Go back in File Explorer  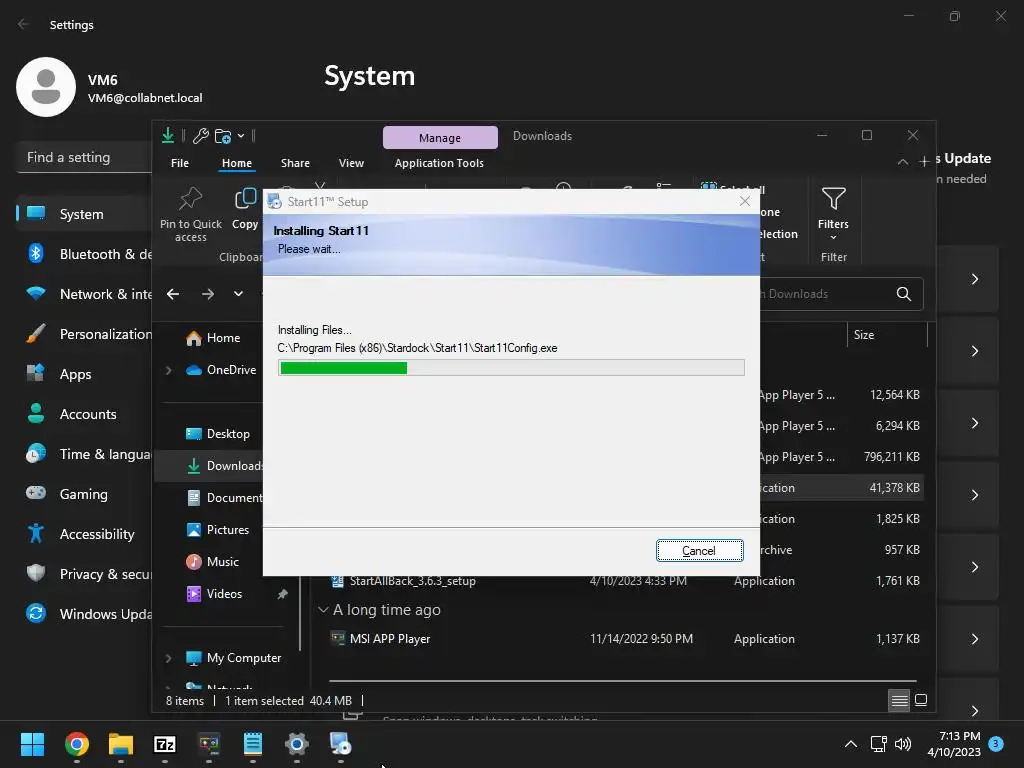coord(173,294)
